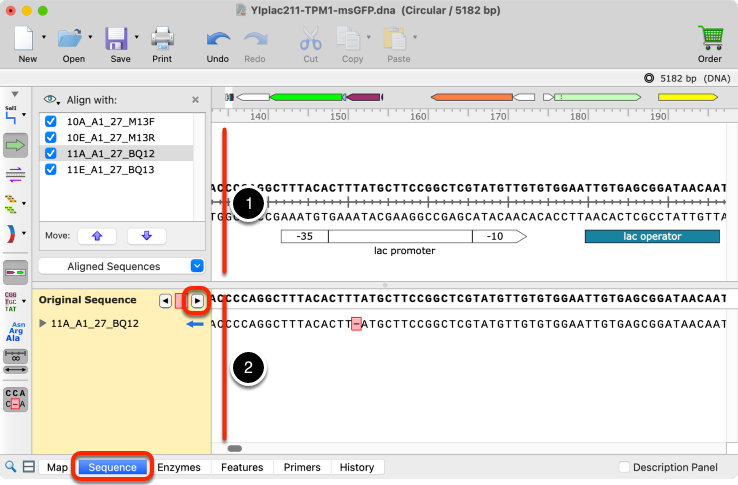Open the eye visibility menu beside Align with

(x=52, y=100)
